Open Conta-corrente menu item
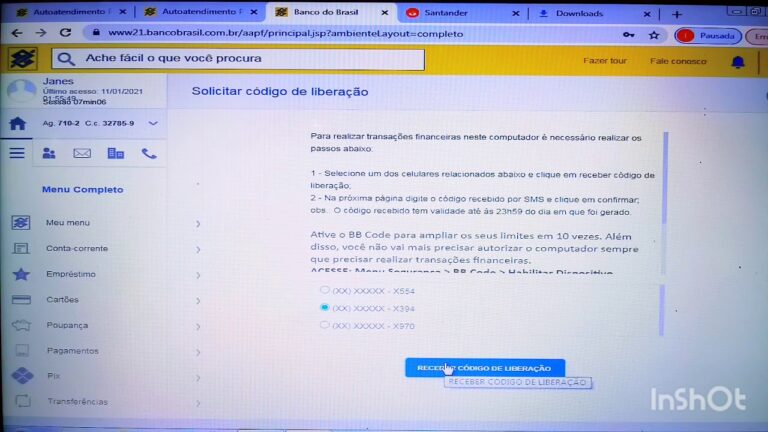This screenshot has width=768, height=432. coord(77,248)
